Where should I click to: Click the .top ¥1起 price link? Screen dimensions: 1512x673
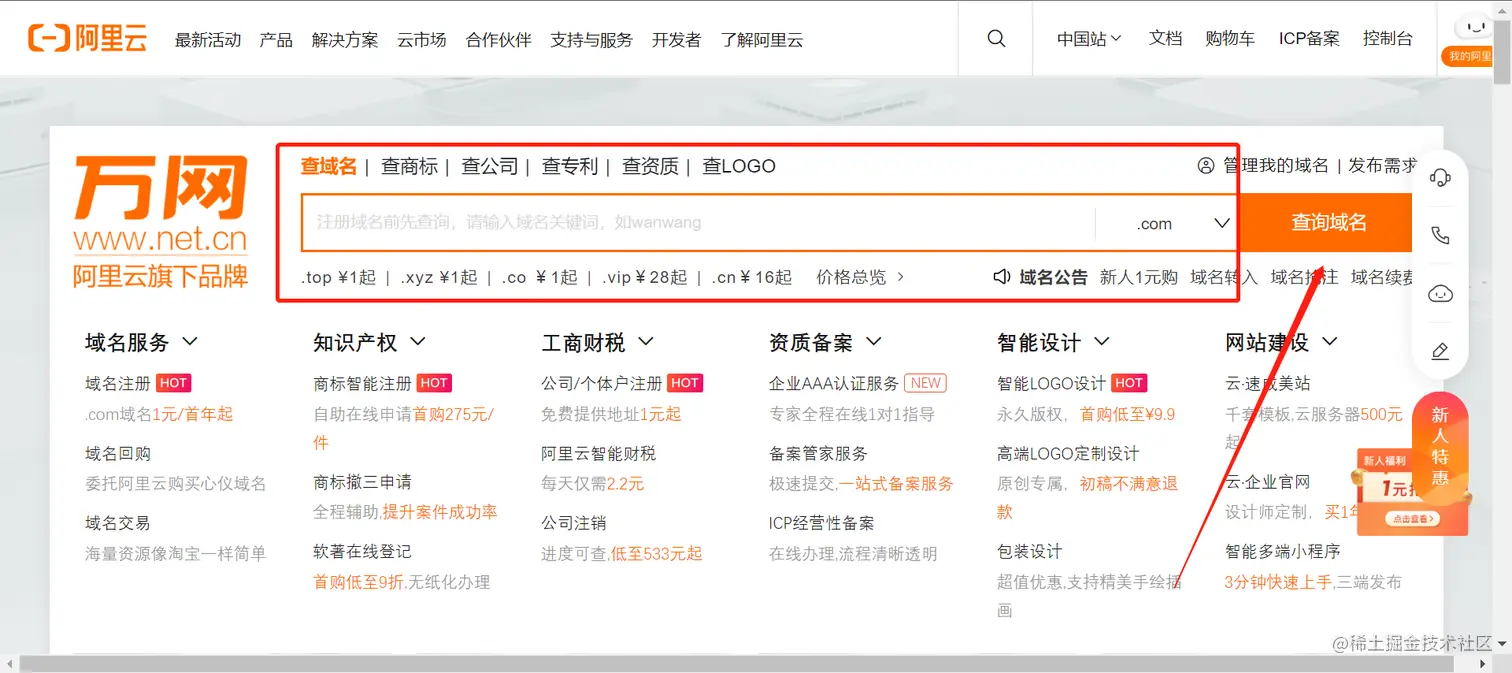(338, 277)
